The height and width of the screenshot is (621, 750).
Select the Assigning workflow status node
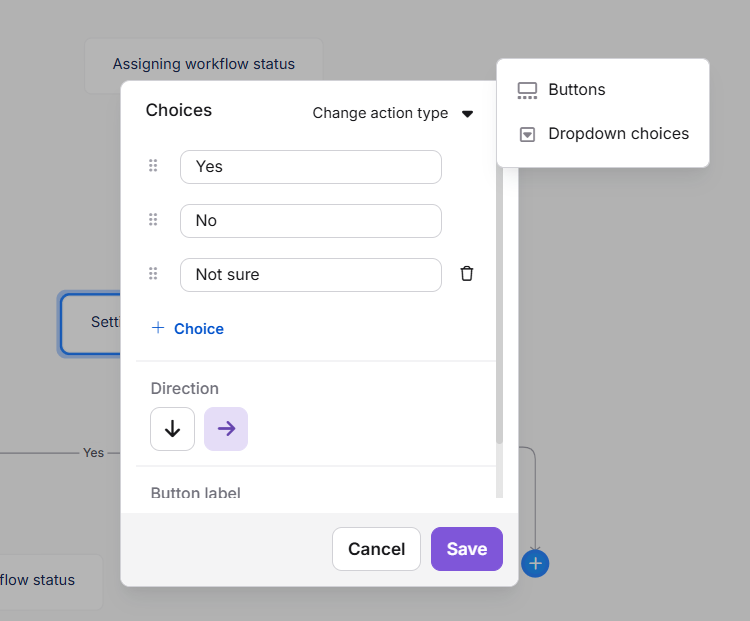204,64
